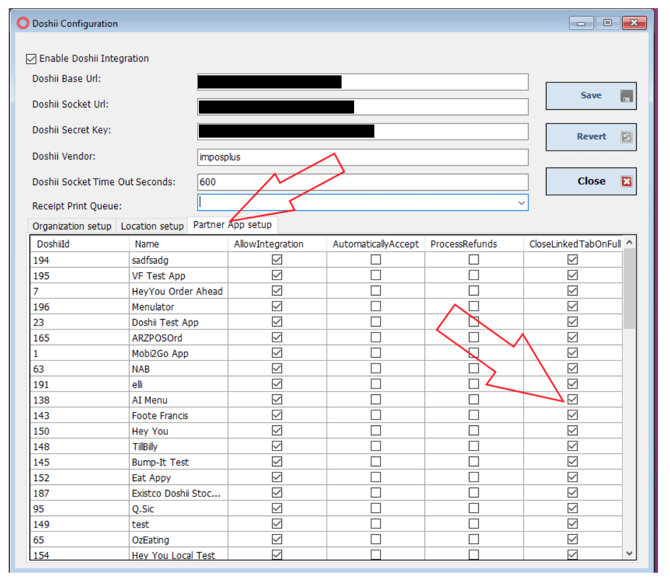Click the table scrollbar down arrow
Viewport: 670px width, 580px height.
[629, 553]
